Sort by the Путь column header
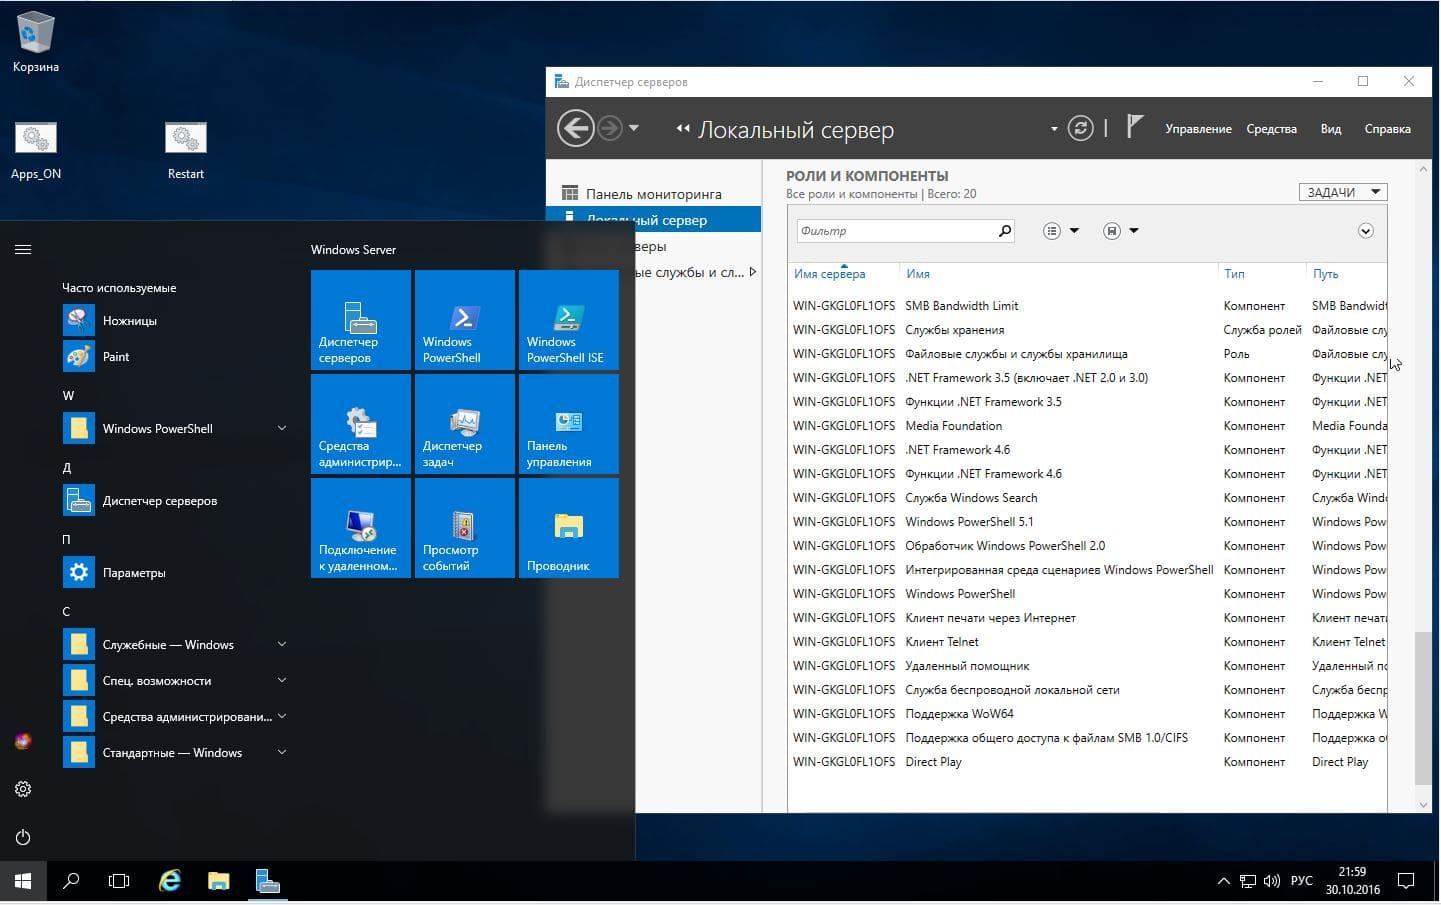Screen dimensions: 1441x905 point(1325,274)
